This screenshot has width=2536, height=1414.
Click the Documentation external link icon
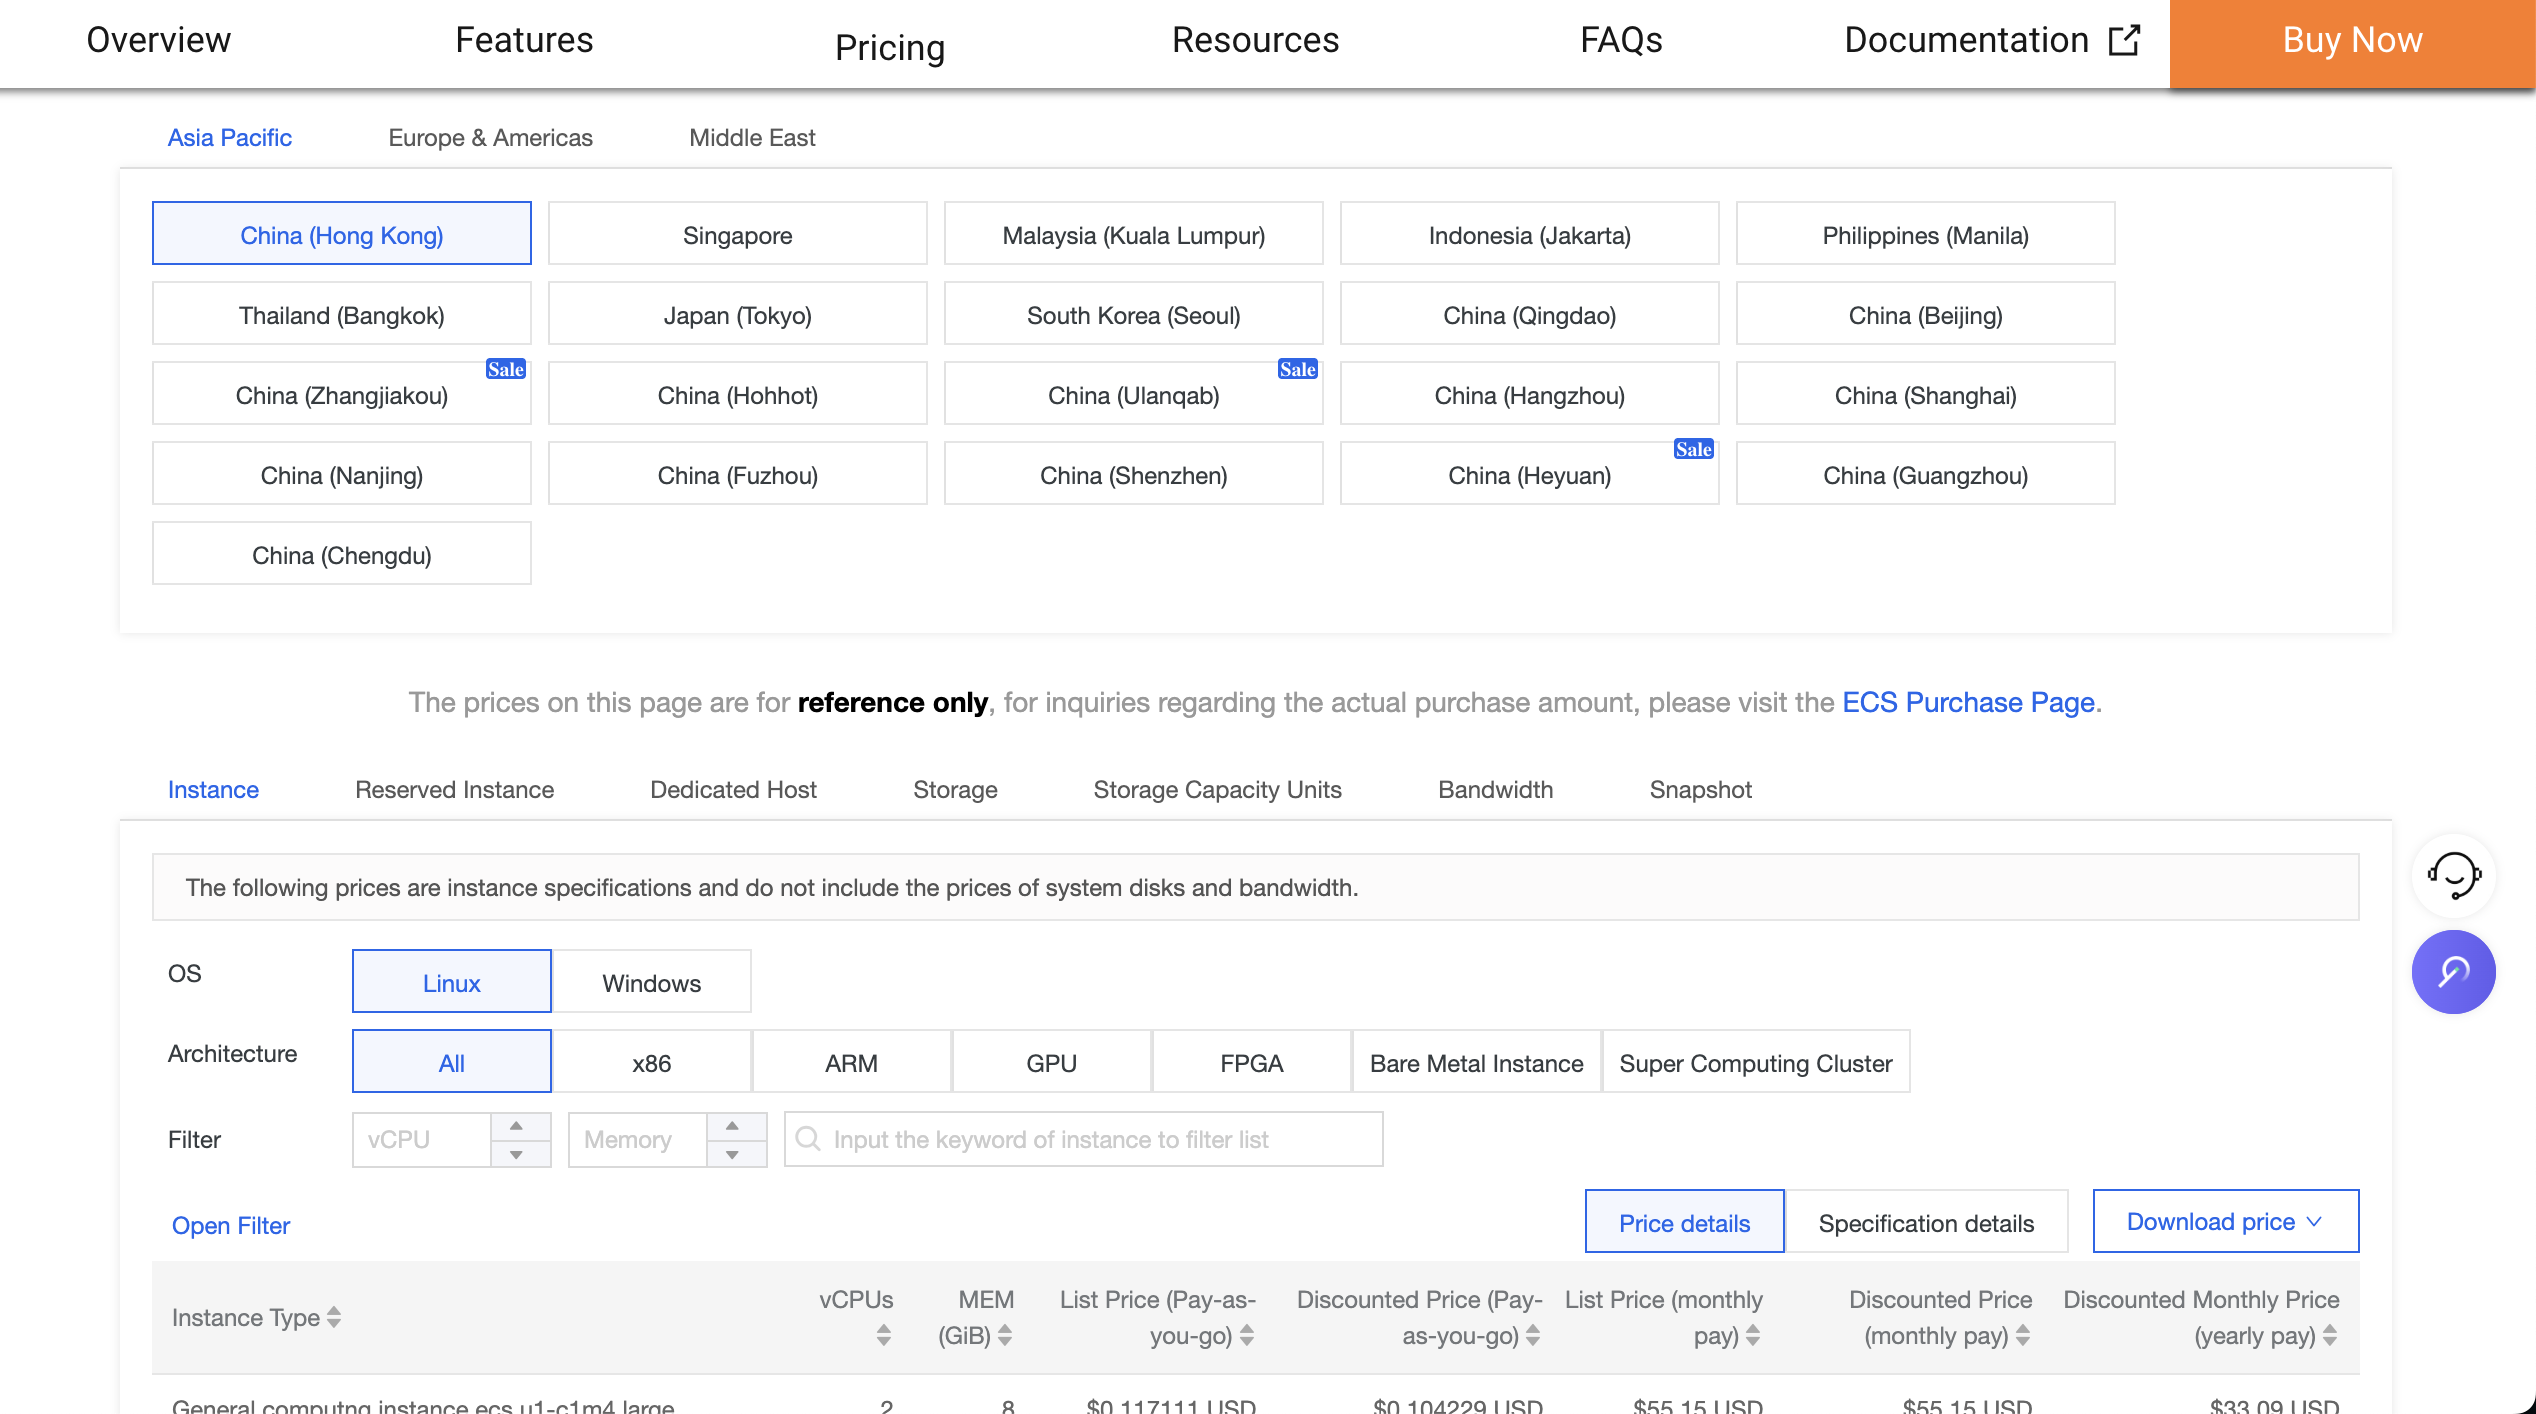click(x=2123, y=40)
